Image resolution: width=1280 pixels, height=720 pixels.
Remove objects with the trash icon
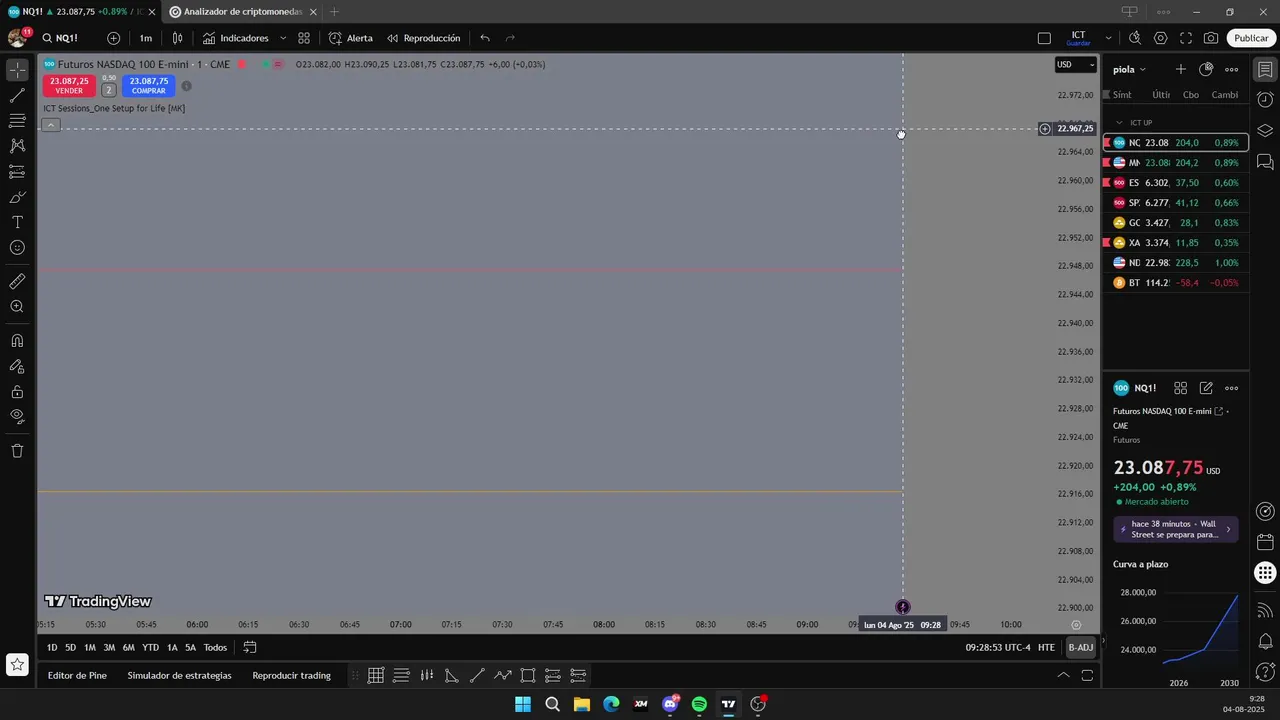click(17, 451)
